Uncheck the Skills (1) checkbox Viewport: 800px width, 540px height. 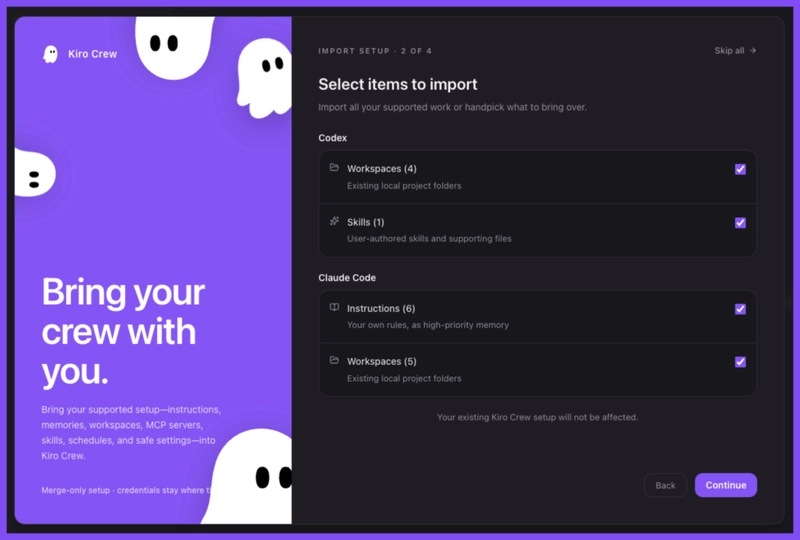click(x=740, y=223)
